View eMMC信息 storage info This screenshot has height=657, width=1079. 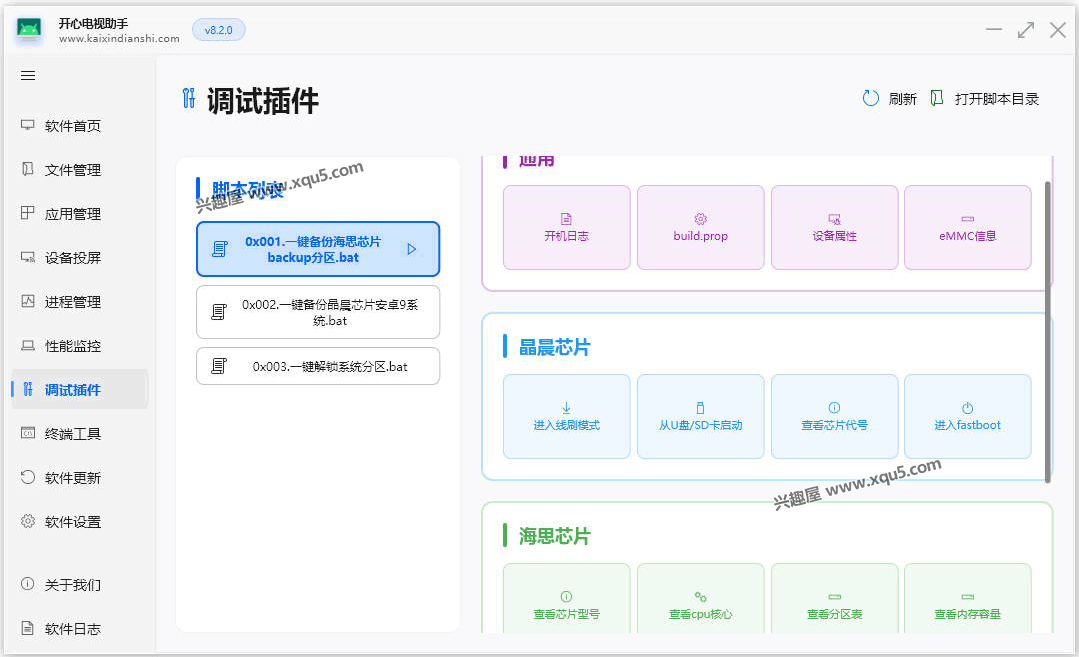[967, 227]
